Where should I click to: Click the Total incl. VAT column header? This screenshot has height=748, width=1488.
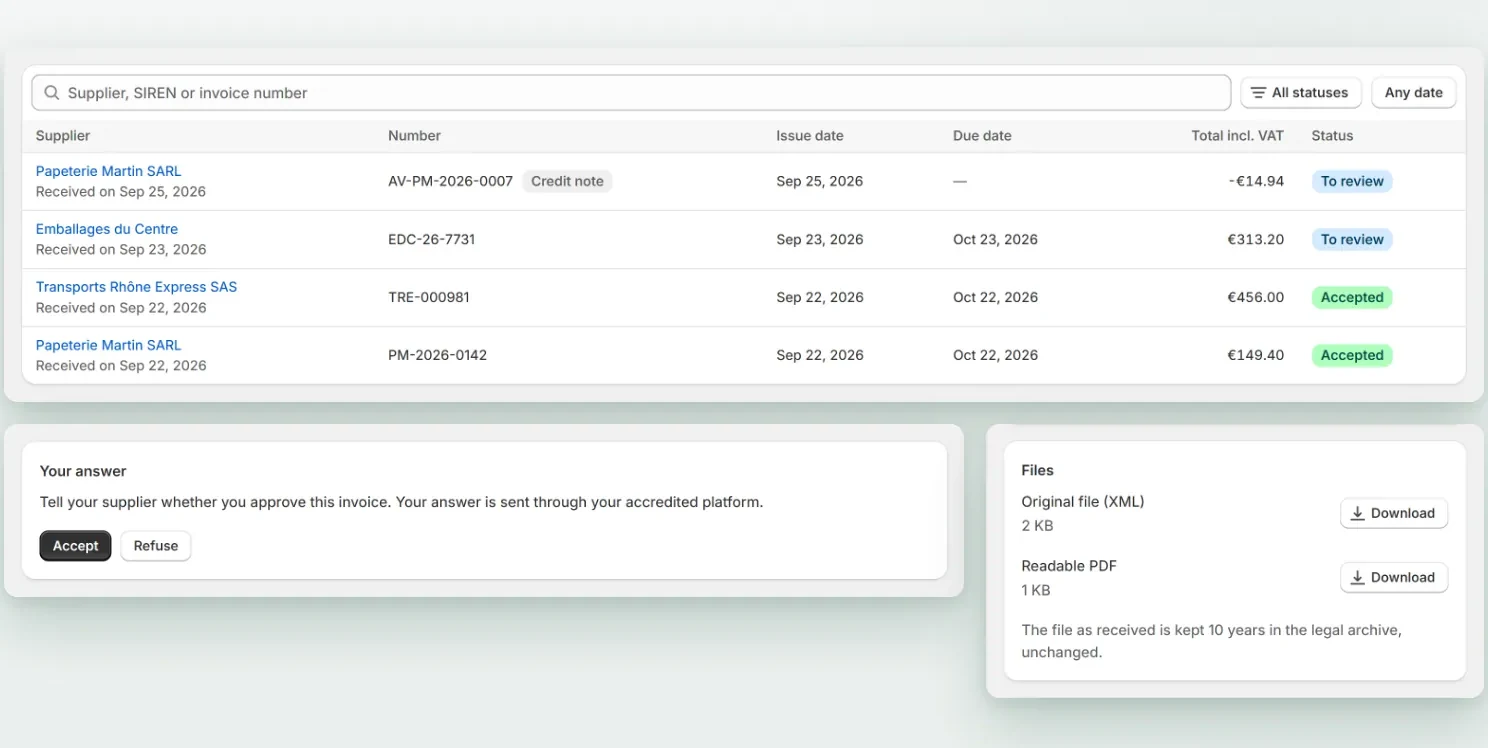[x=1237, y=136]
